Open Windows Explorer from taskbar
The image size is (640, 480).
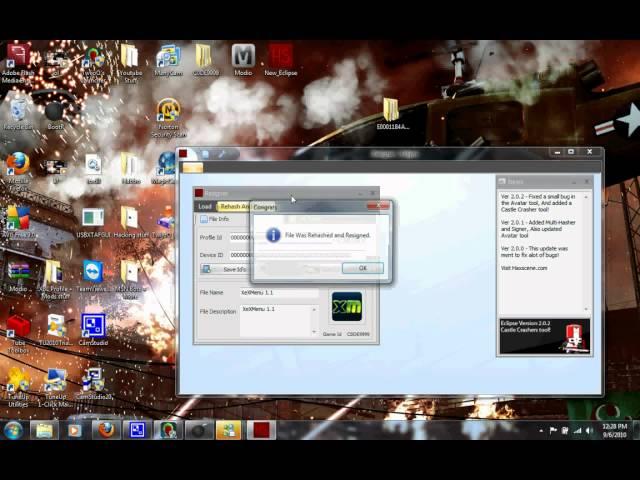[44, 430]
